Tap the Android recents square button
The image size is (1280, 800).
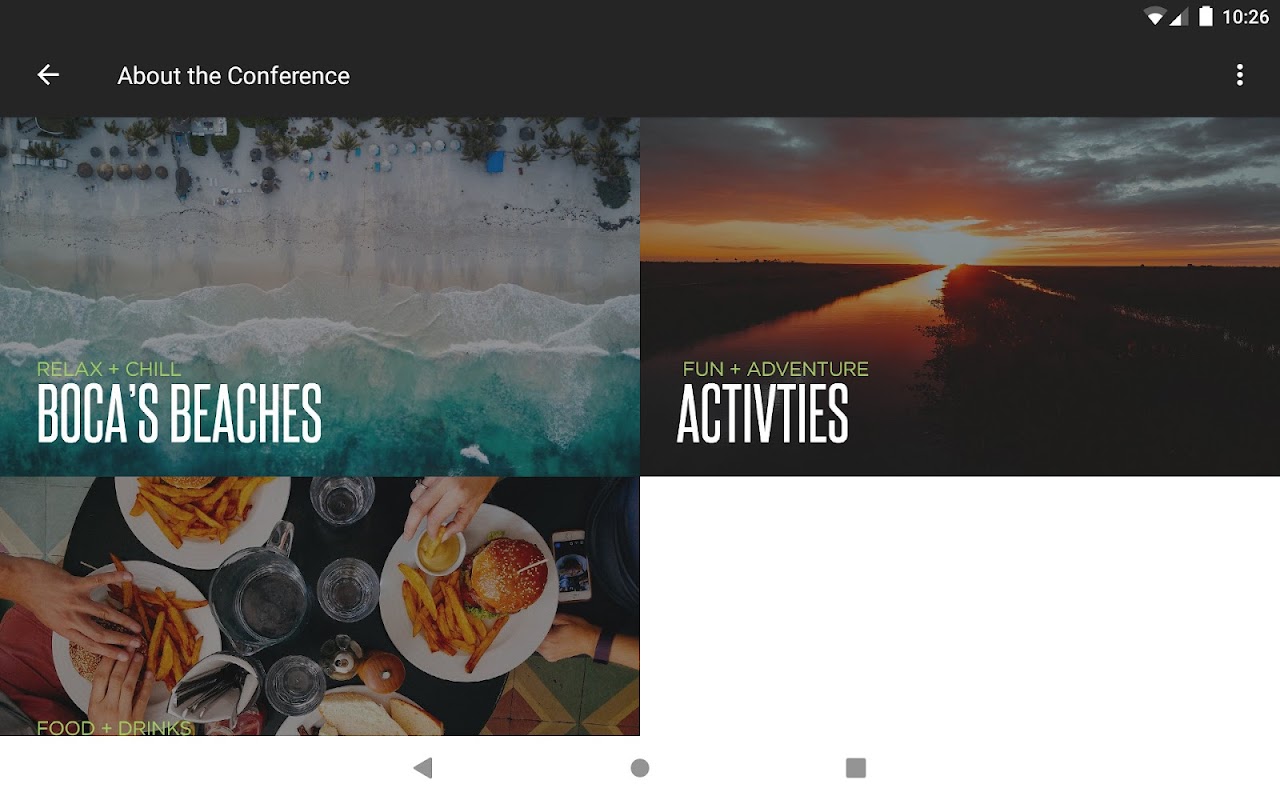856,768
